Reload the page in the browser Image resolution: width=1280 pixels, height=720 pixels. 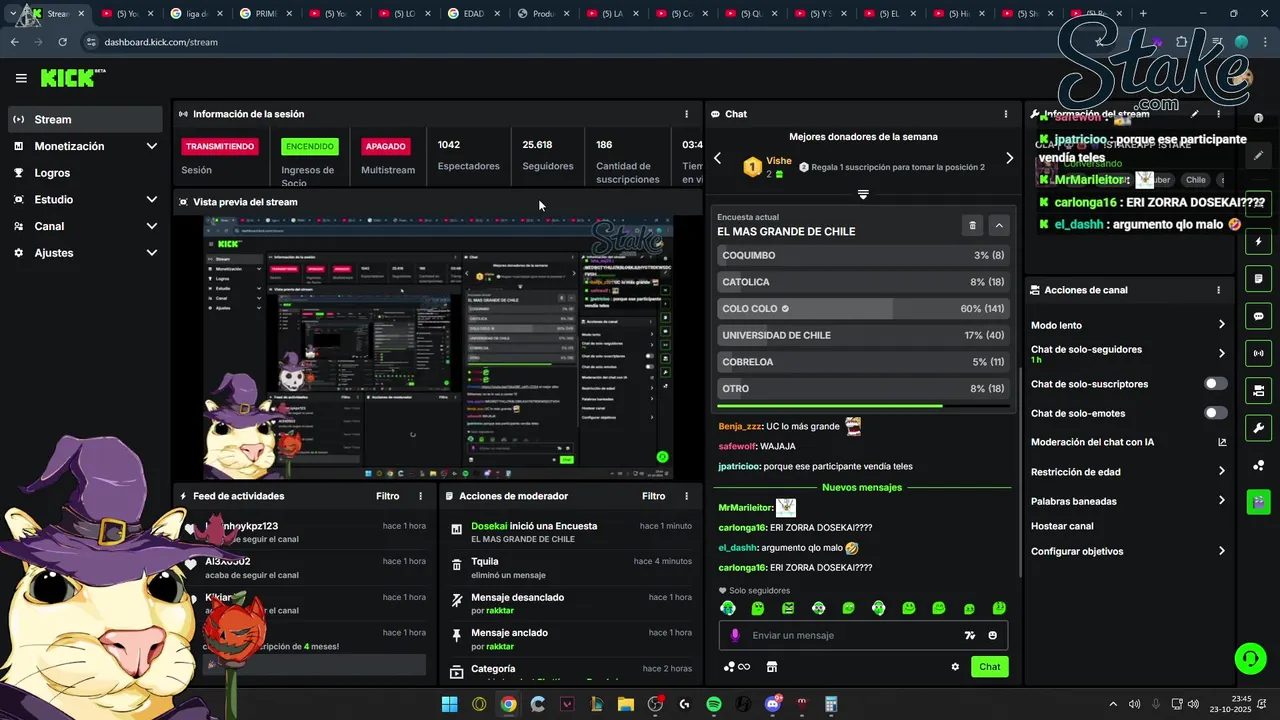click(x=63, y=42)
